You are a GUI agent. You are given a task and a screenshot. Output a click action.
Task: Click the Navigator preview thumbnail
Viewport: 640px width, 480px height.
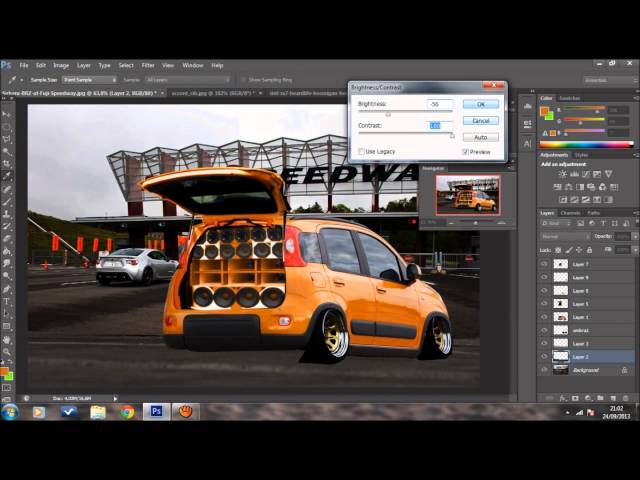pyautogui.click(x=468, y=195)
